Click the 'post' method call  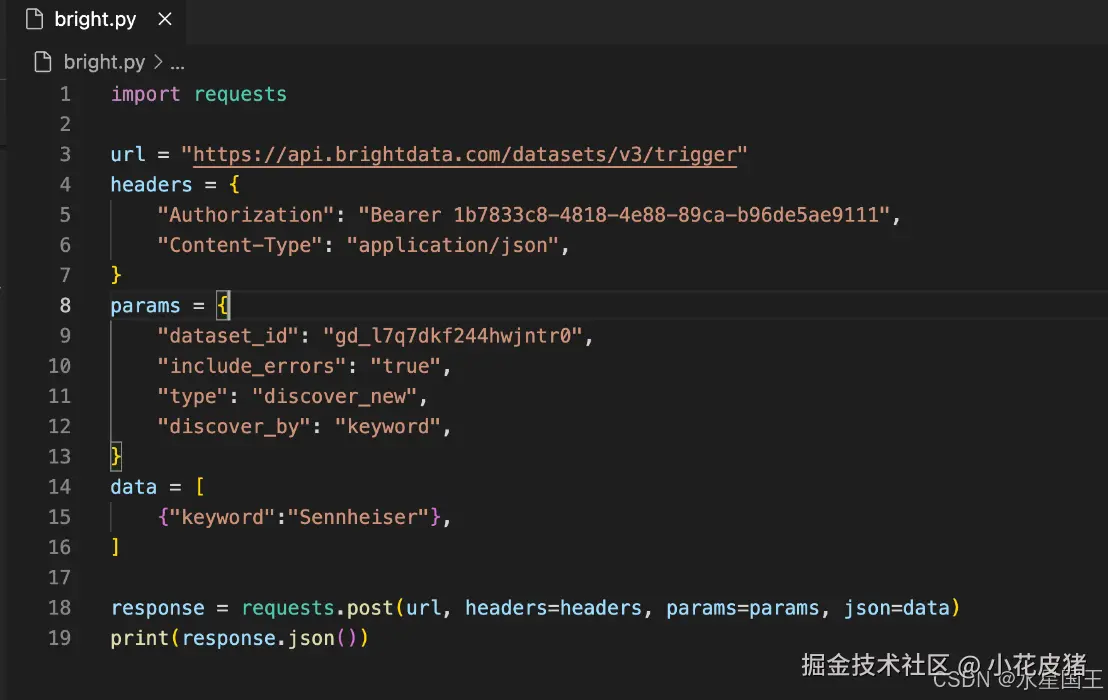point(370,608)
